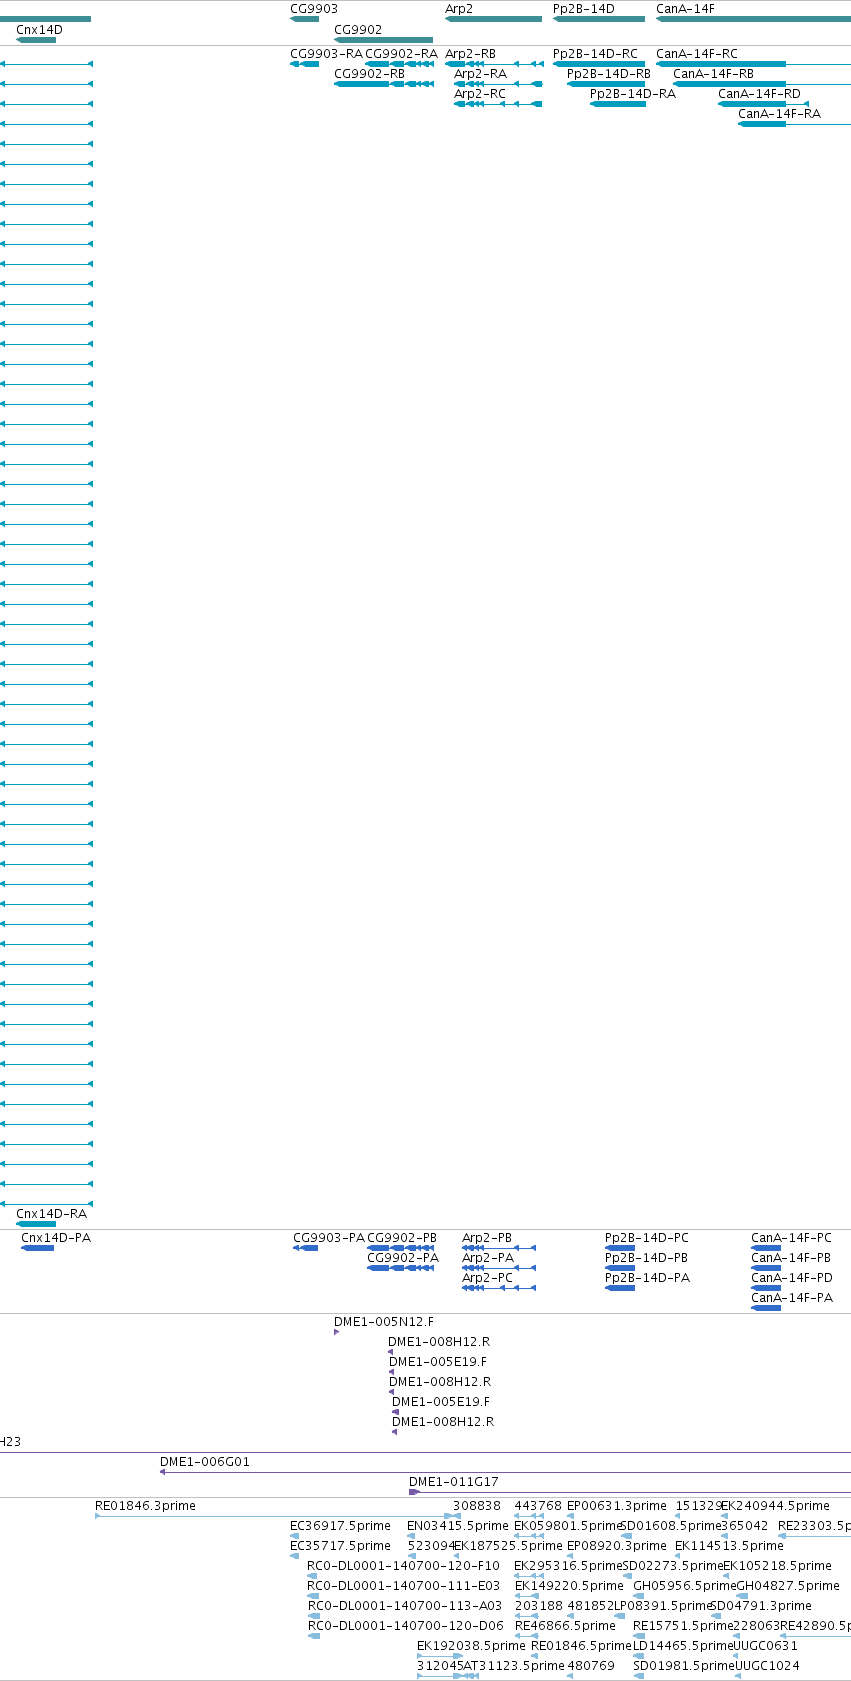
Task: Select the EK192038.5prime EST label
Action: tap(471, 1646)
